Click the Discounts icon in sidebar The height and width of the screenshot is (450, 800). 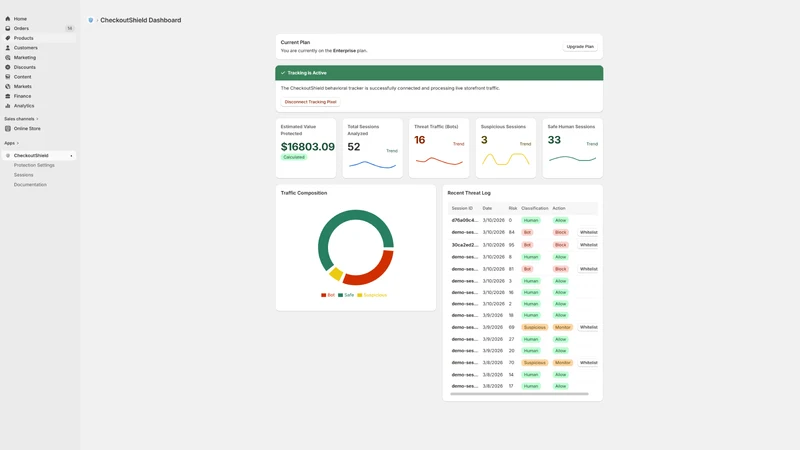8,67
